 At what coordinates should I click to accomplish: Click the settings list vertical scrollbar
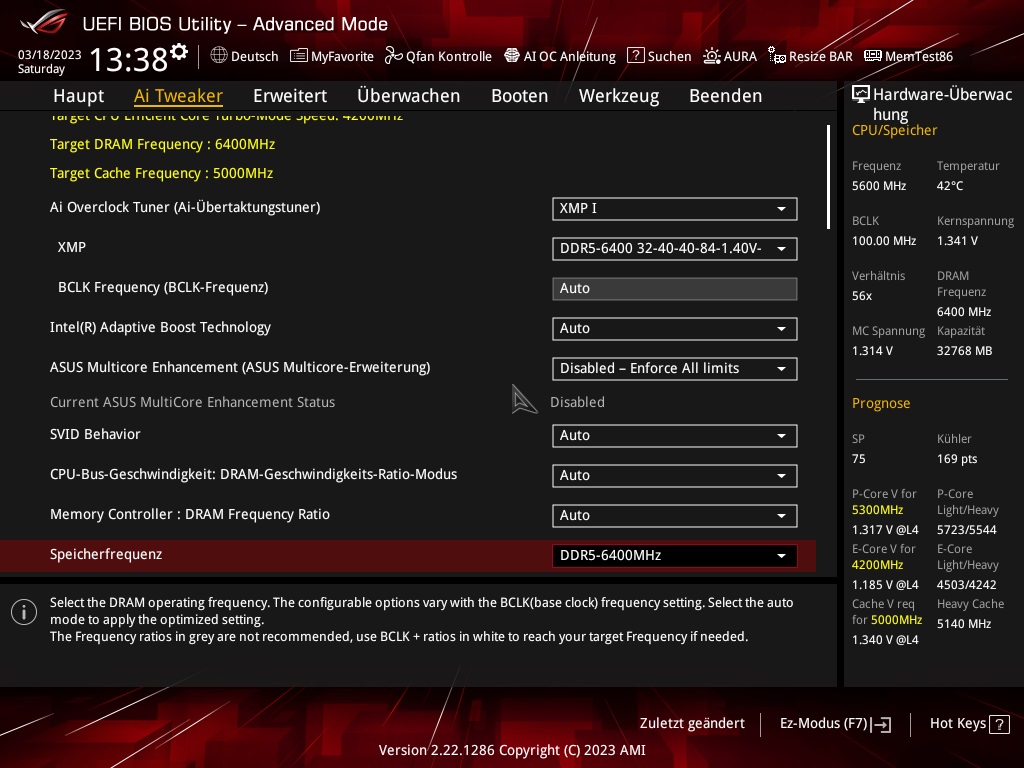coord(828,176)
